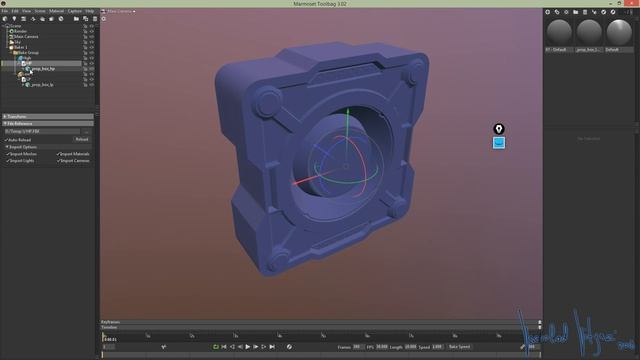Open the Scene menu
This screenshot has width=640, height=360.
point(40,11)
